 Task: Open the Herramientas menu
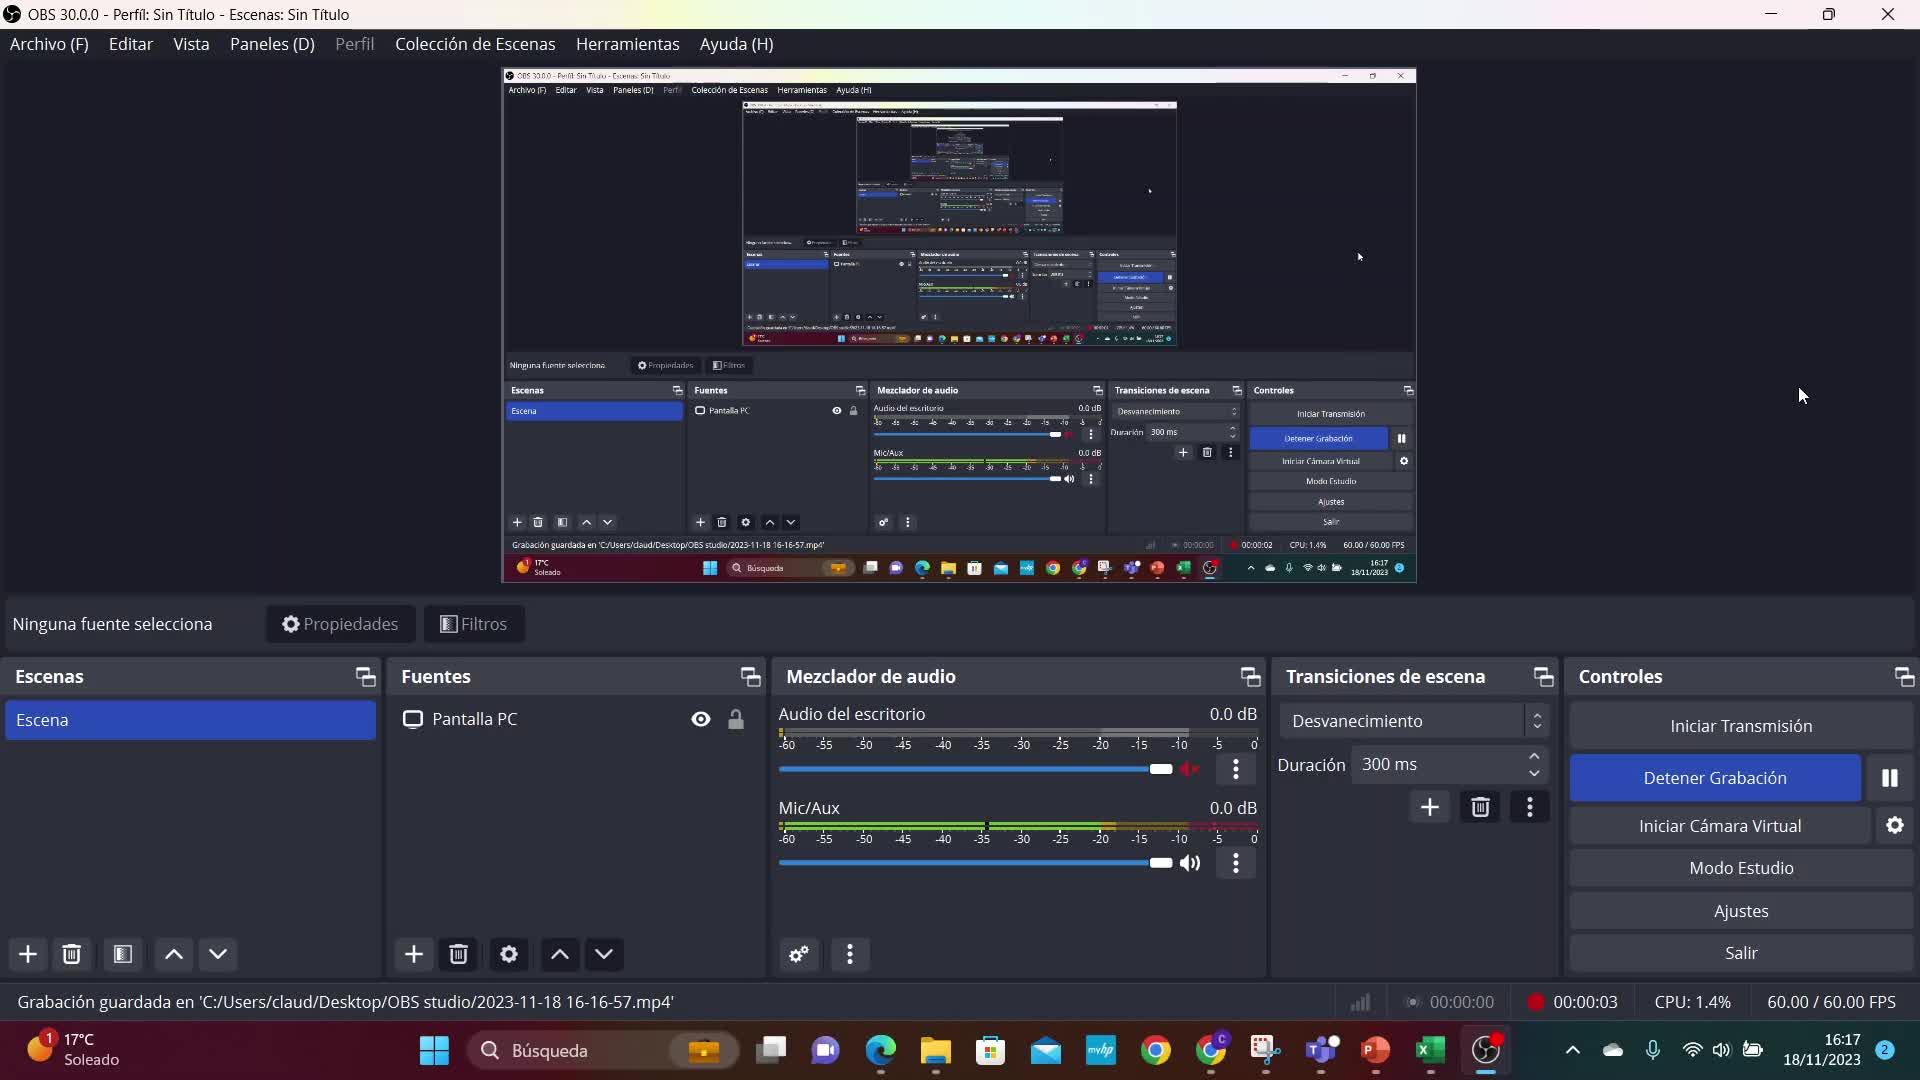(x=627, y=44)
